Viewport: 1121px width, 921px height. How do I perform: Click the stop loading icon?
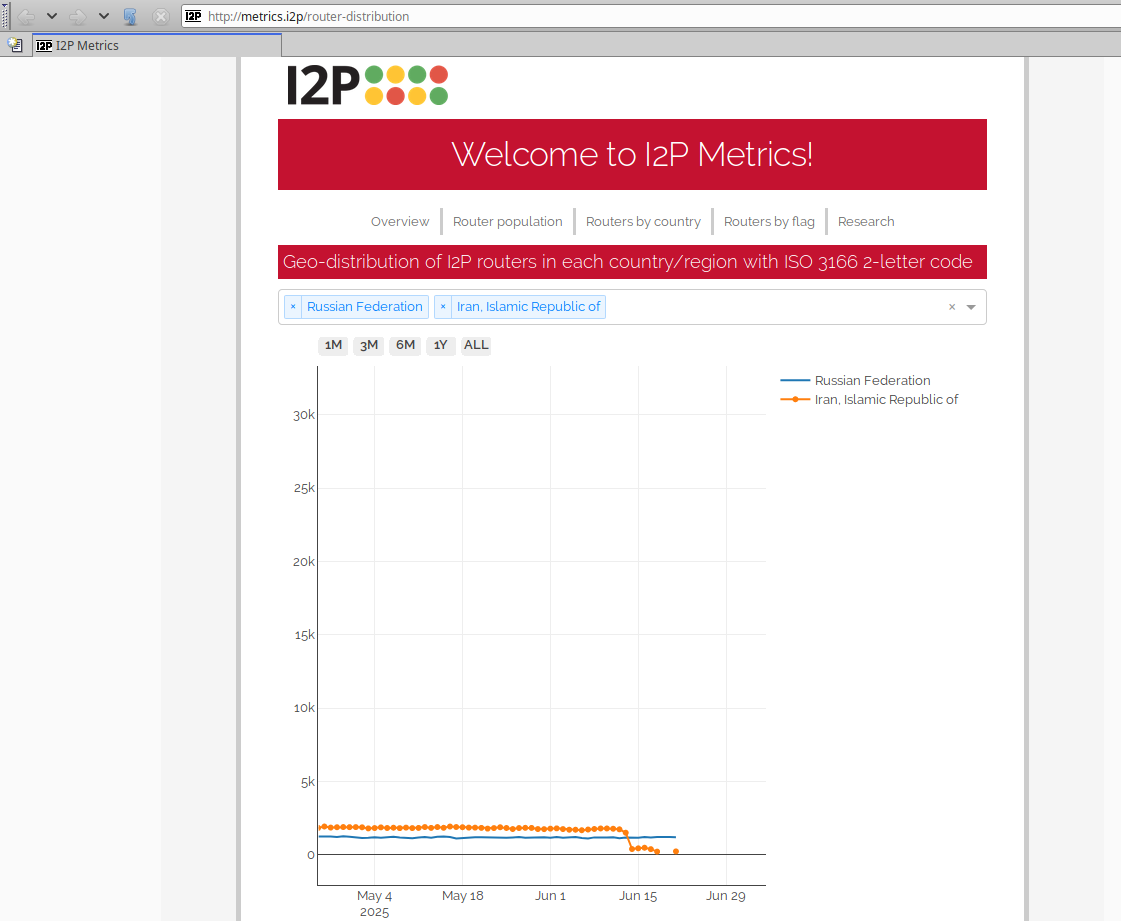162,16
